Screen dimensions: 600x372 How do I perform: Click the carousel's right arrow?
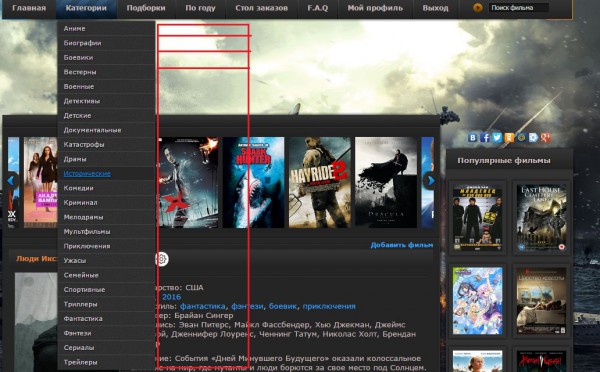point(430,180)
